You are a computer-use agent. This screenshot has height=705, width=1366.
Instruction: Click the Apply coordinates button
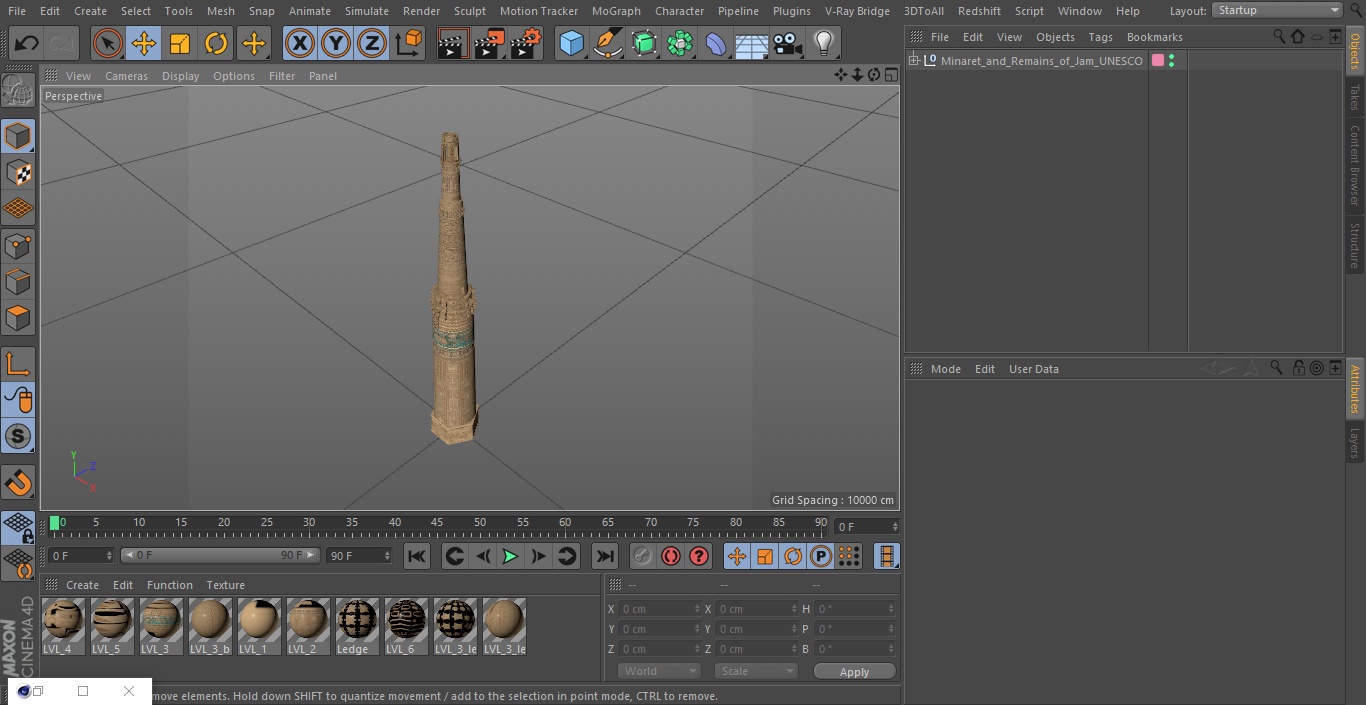854,672
